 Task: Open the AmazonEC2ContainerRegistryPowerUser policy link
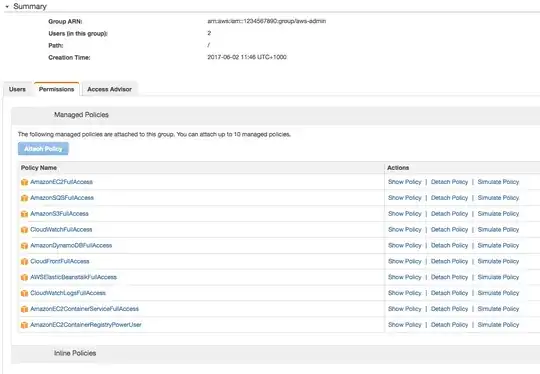point(86,324)
